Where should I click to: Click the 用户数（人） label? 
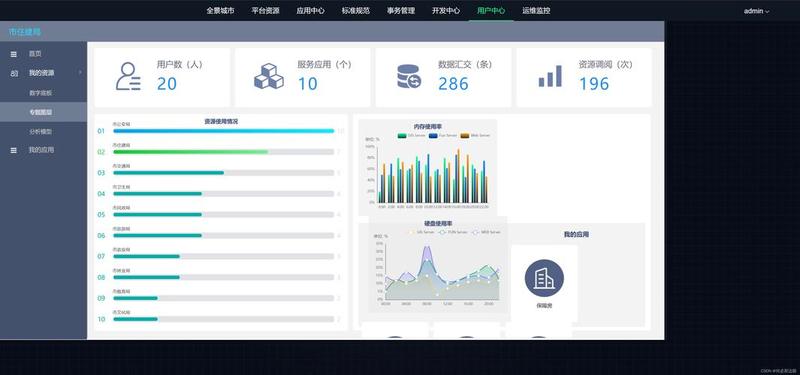(180, 65)
